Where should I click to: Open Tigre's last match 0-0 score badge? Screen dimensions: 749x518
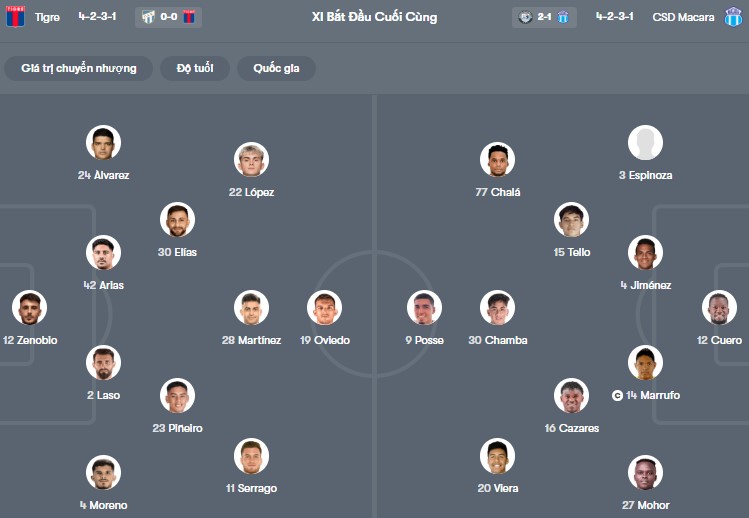click(x=168, y=17)
